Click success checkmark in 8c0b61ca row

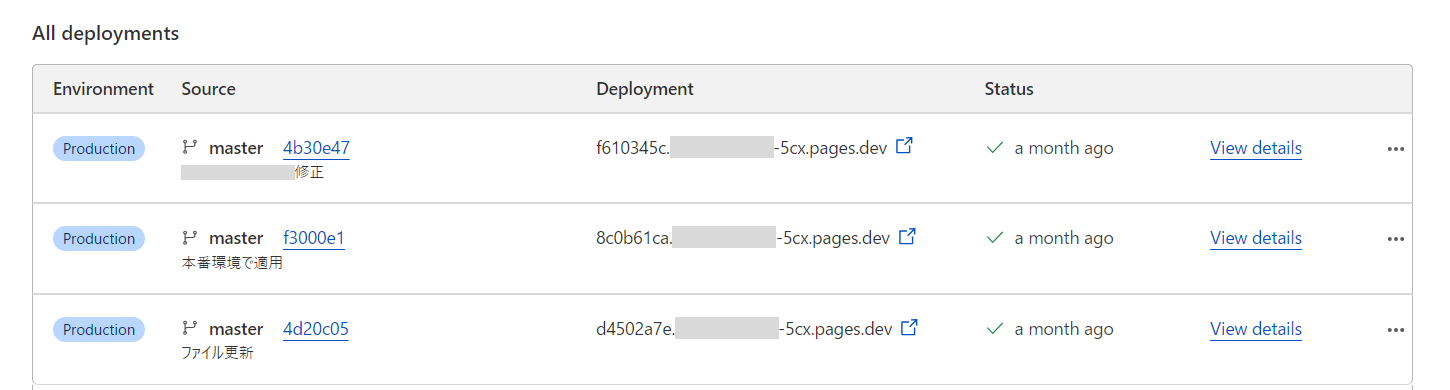(x=995, y=238)
